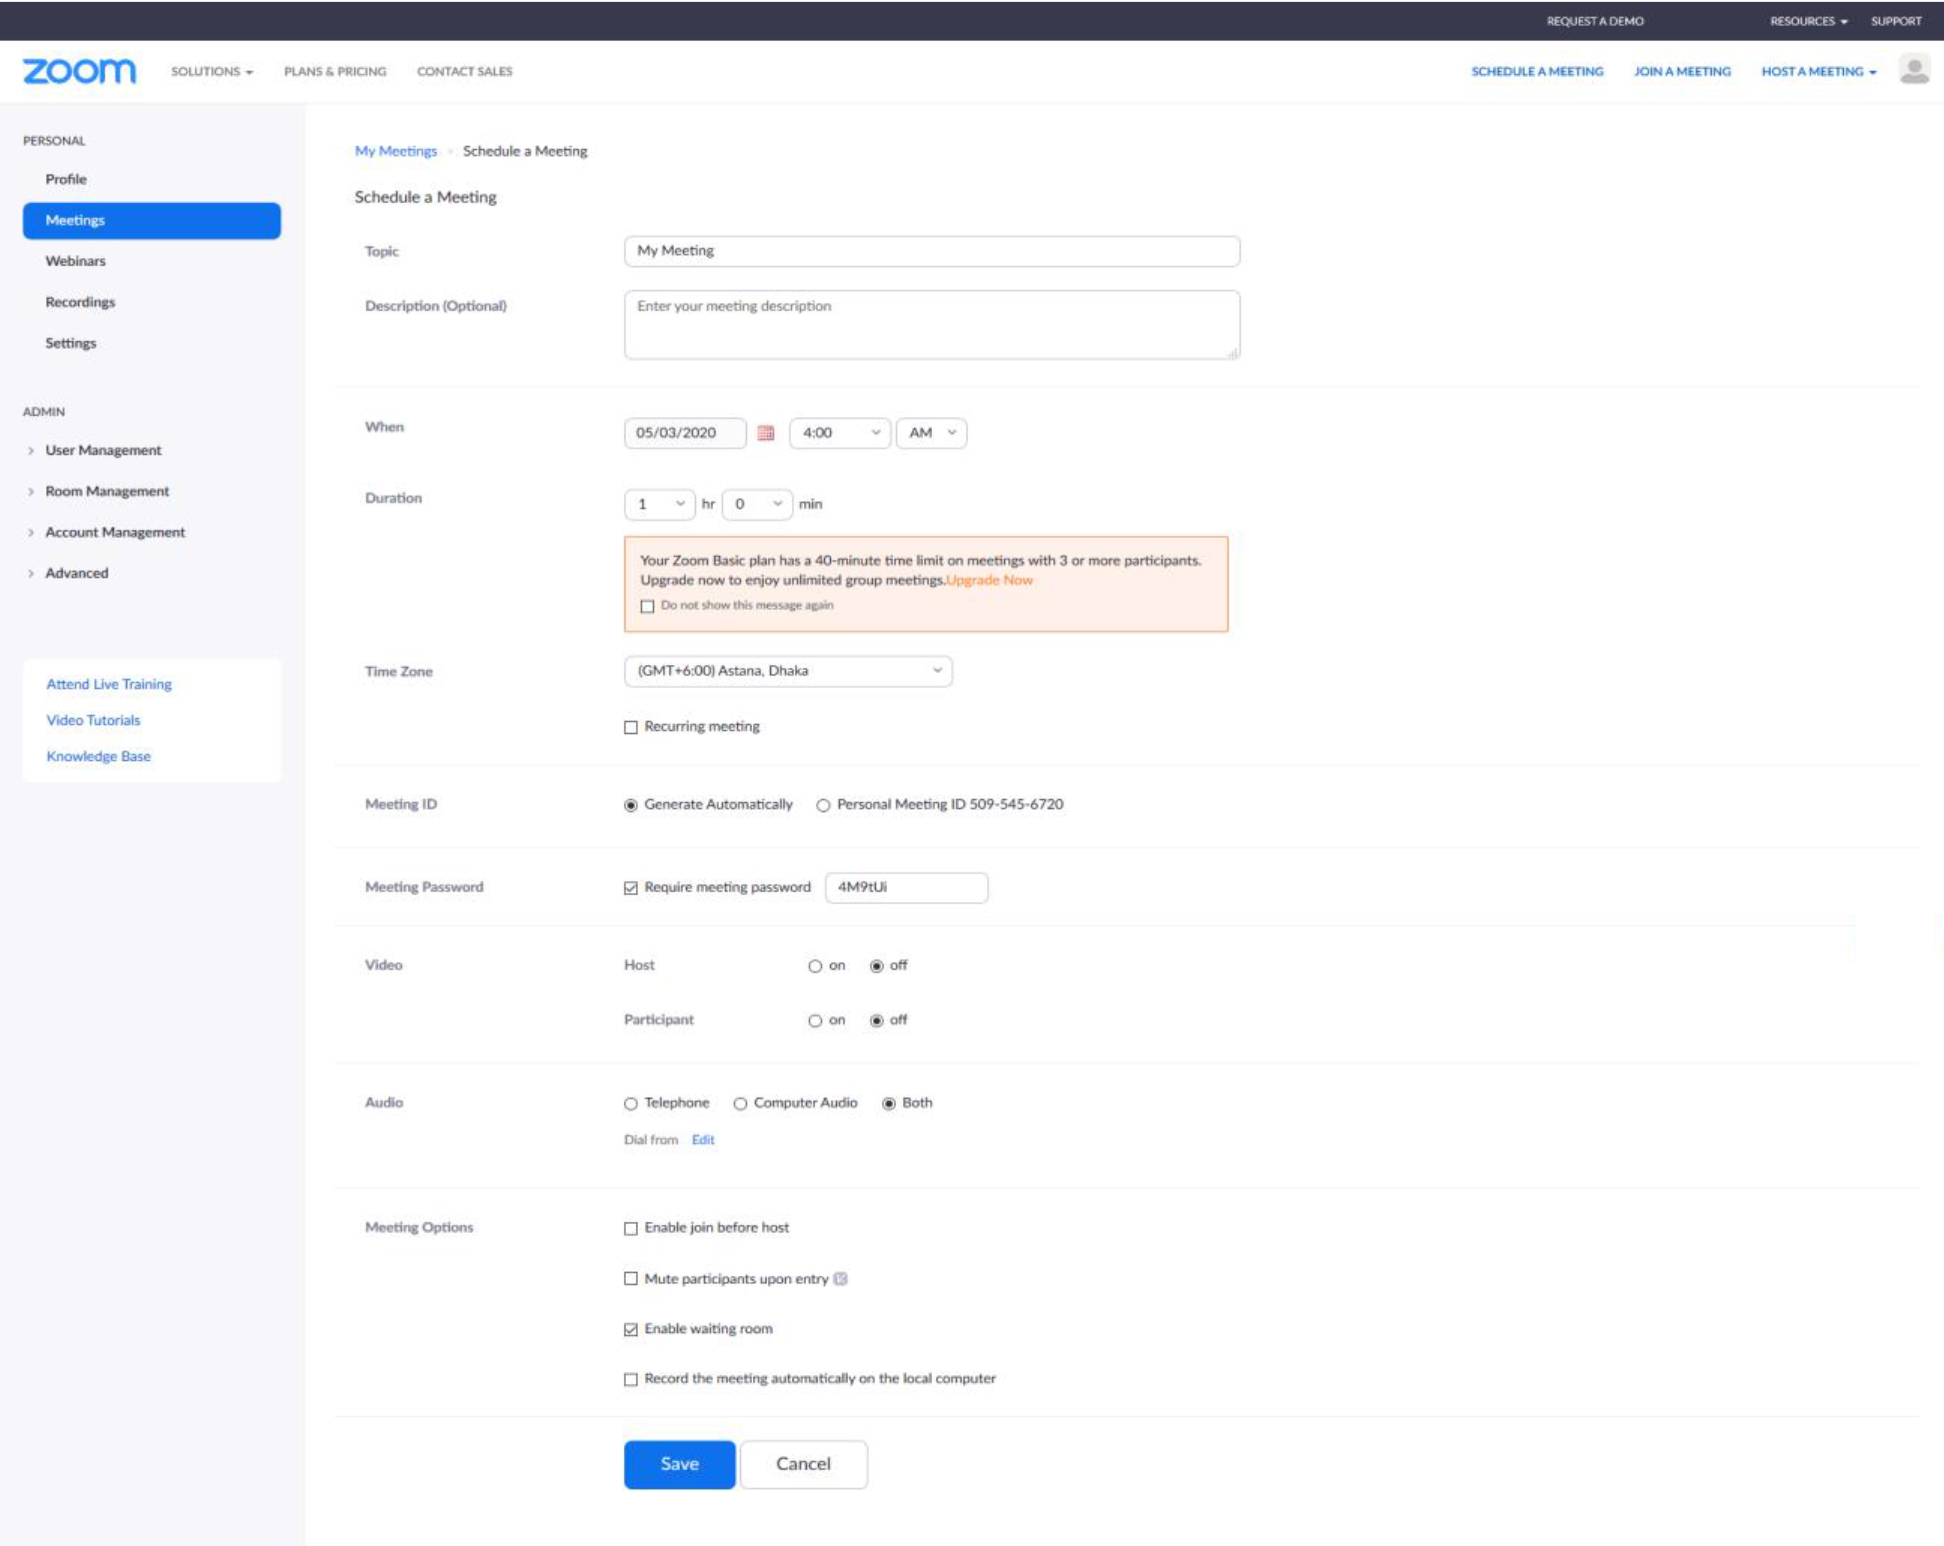Image resolution: width=1944 pixels, height=1546 pixels.
Task: Open the Solutions menu
Action: pyautogui.click(x=212, y=71)
